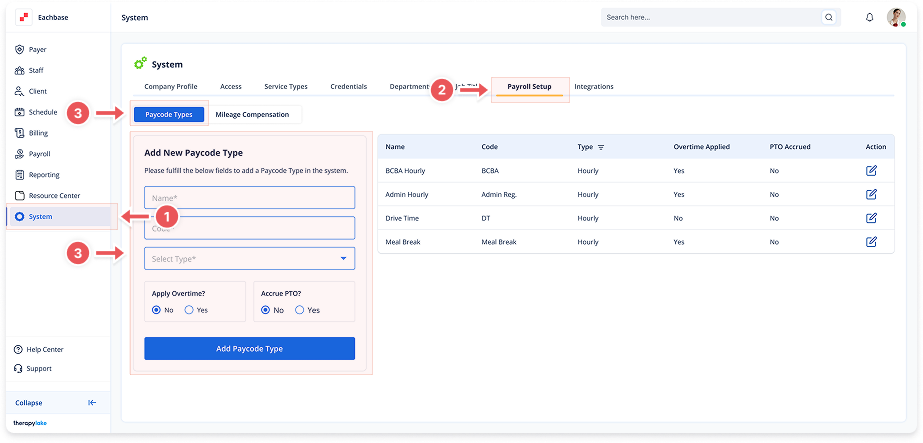
Task: Edit the Admin Hourly paycode row
Action: coord(871,194)
